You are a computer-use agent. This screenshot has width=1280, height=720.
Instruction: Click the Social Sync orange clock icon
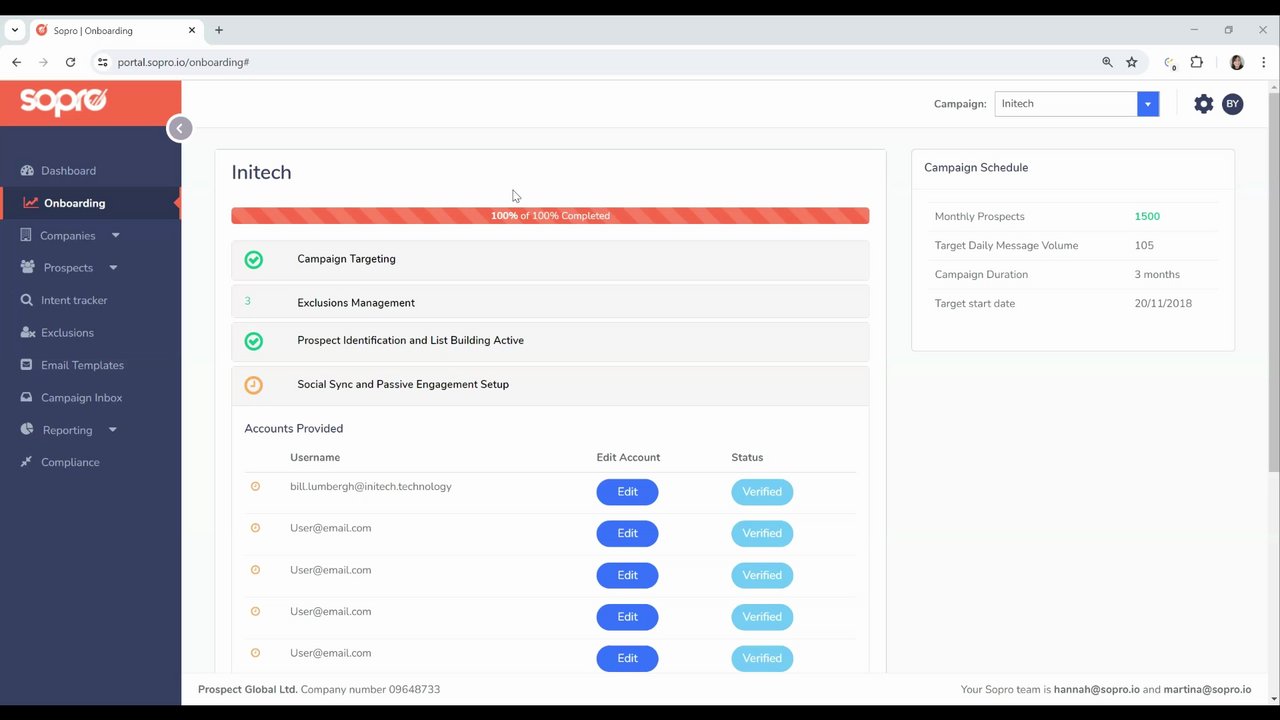(254, 385)
